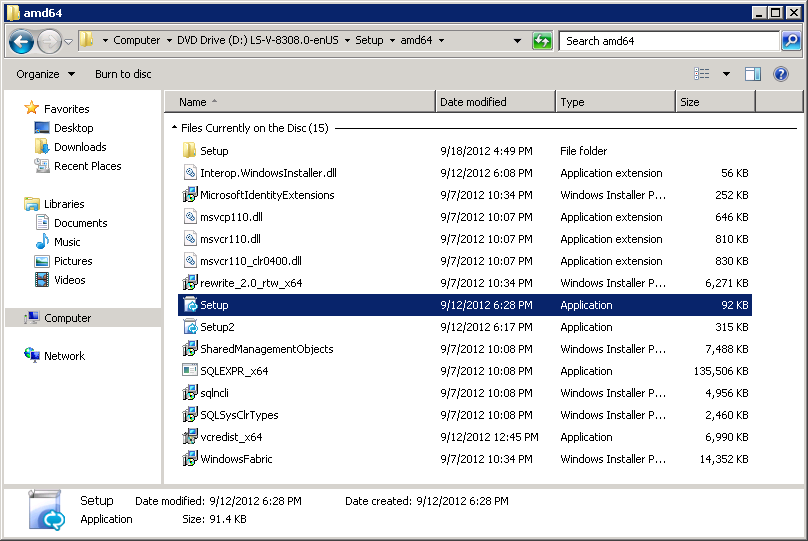Click Burn to disc
The width and height of the screenshot is (808, 541).
tap(123, 74)
